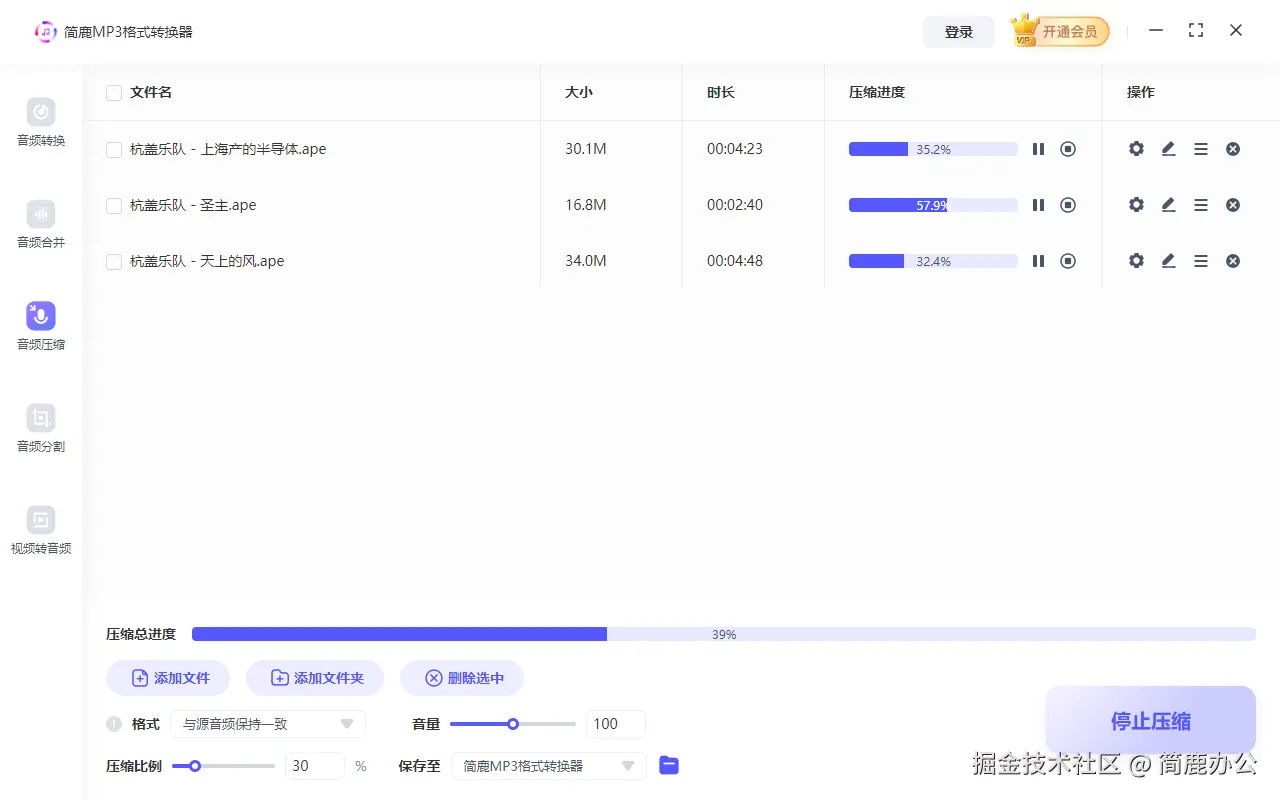Click the size value 30.1M
The height and width of the screenshot is (800, 1280).
(x=586, y=149)
